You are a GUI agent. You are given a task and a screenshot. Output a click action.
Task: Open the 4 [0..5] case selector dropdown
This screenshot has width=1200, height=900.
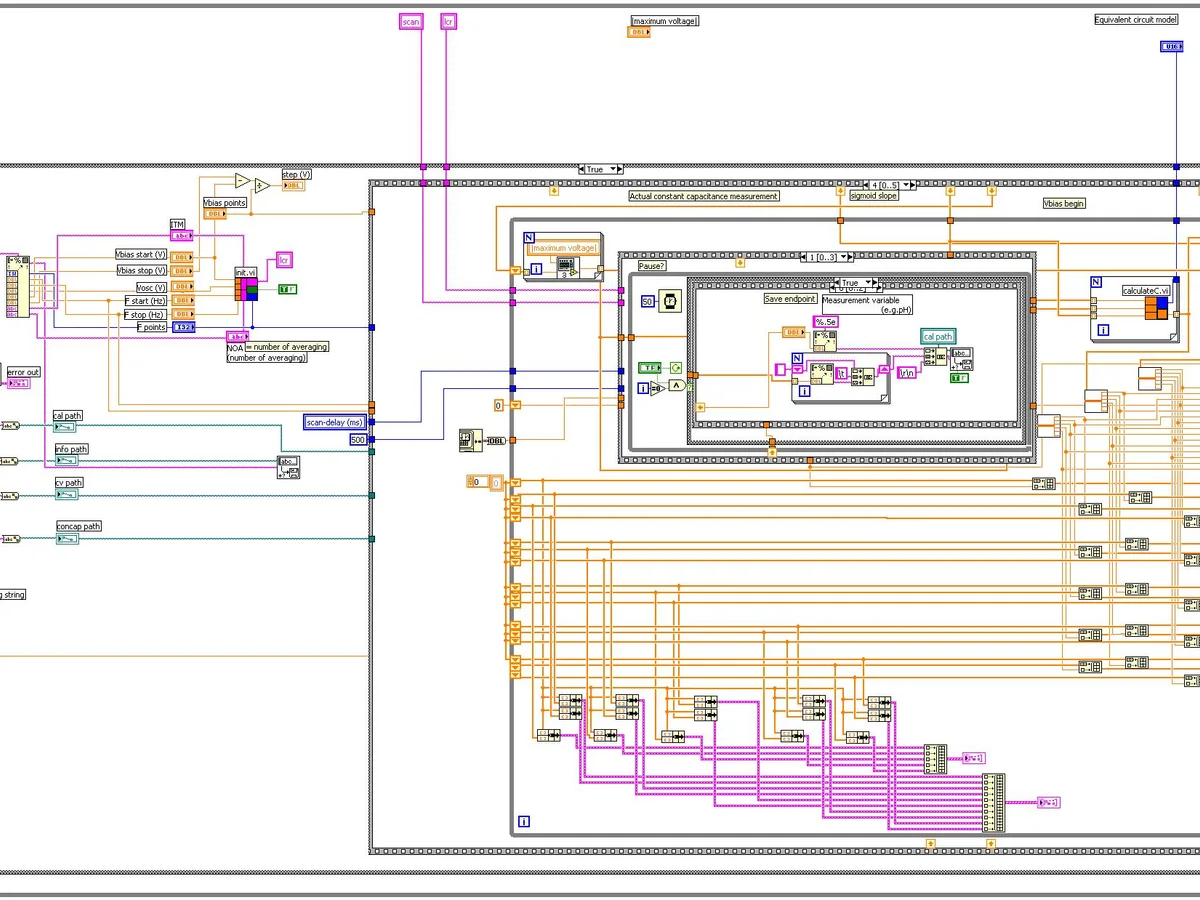click(x=908, y=185)
